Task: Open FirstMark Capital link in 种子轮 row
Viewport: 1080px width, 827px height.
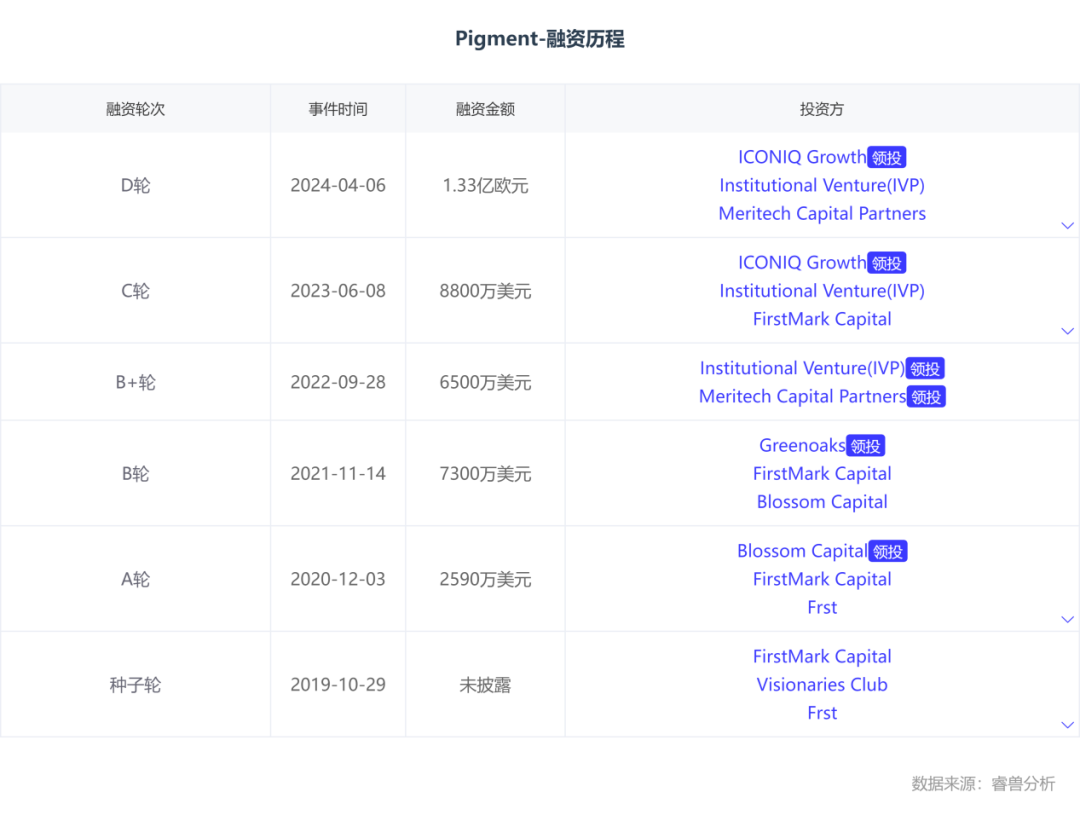Action: coord(822,656)
